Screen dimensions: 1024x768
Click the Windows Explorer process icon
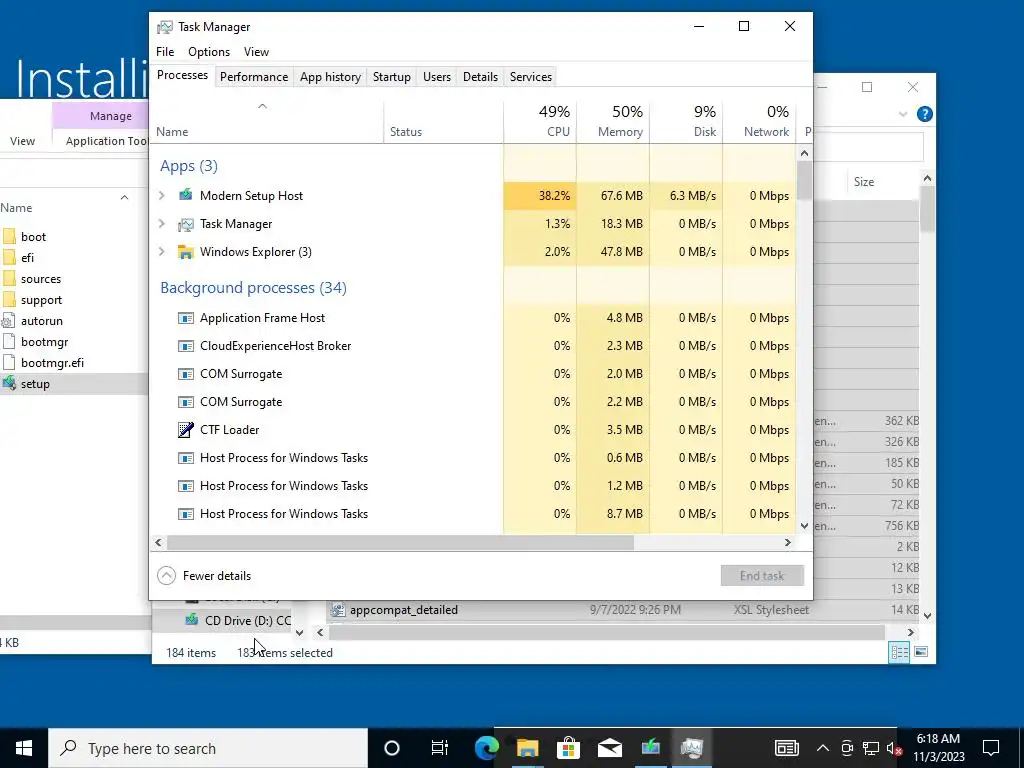(185, 252)
